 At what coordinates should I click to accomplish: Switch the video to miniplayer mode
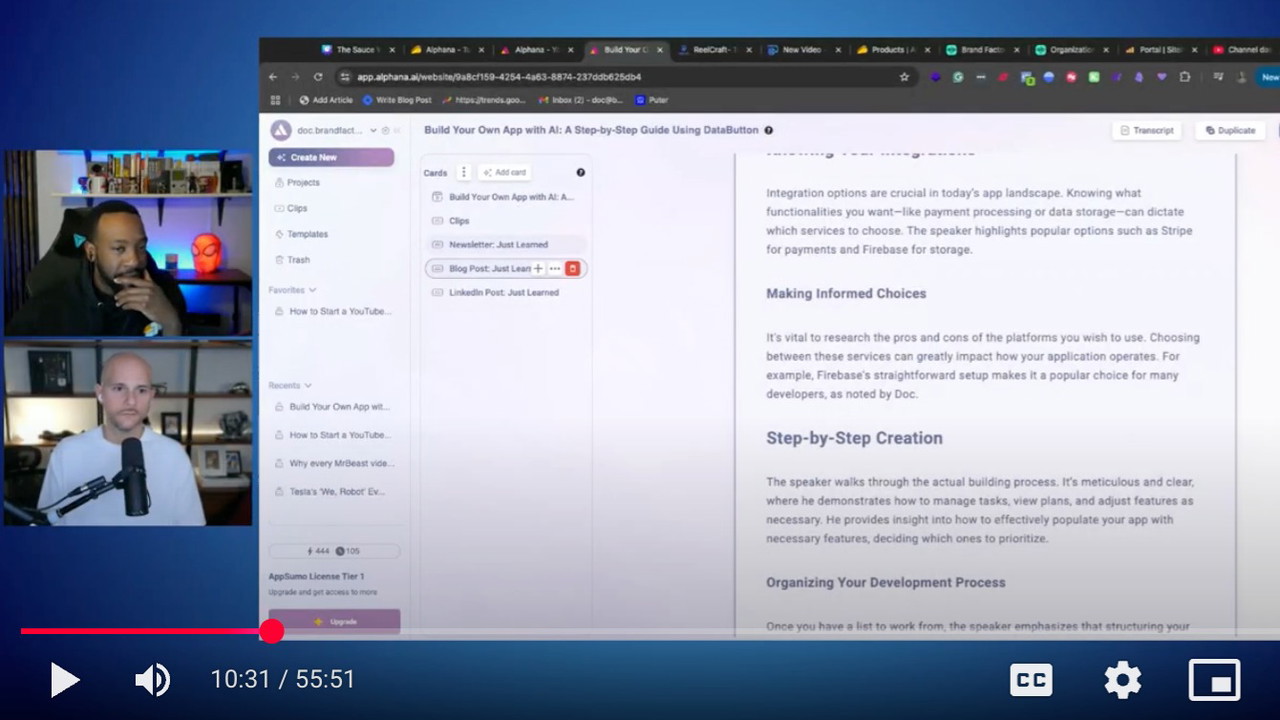[1214, 680]
